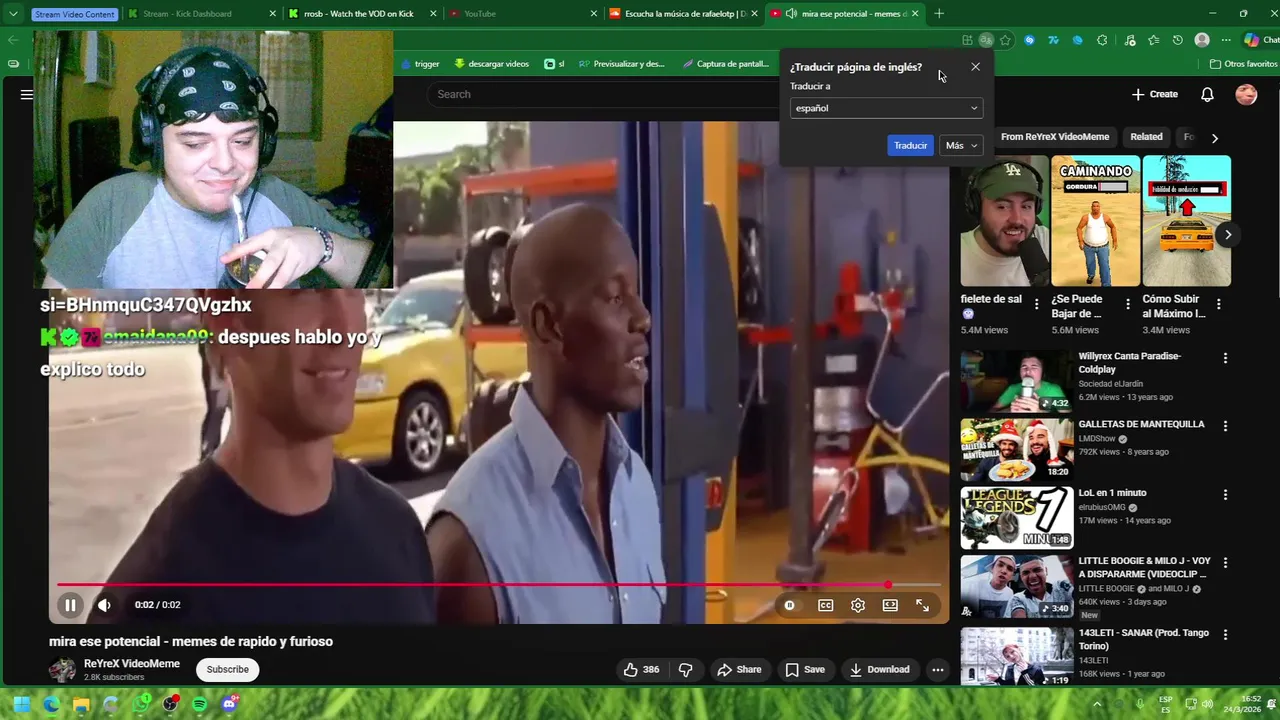This screenshot has width=1280, height=720.
Task: Seek along the red video progress bar
Action: [x=499, y=585]
